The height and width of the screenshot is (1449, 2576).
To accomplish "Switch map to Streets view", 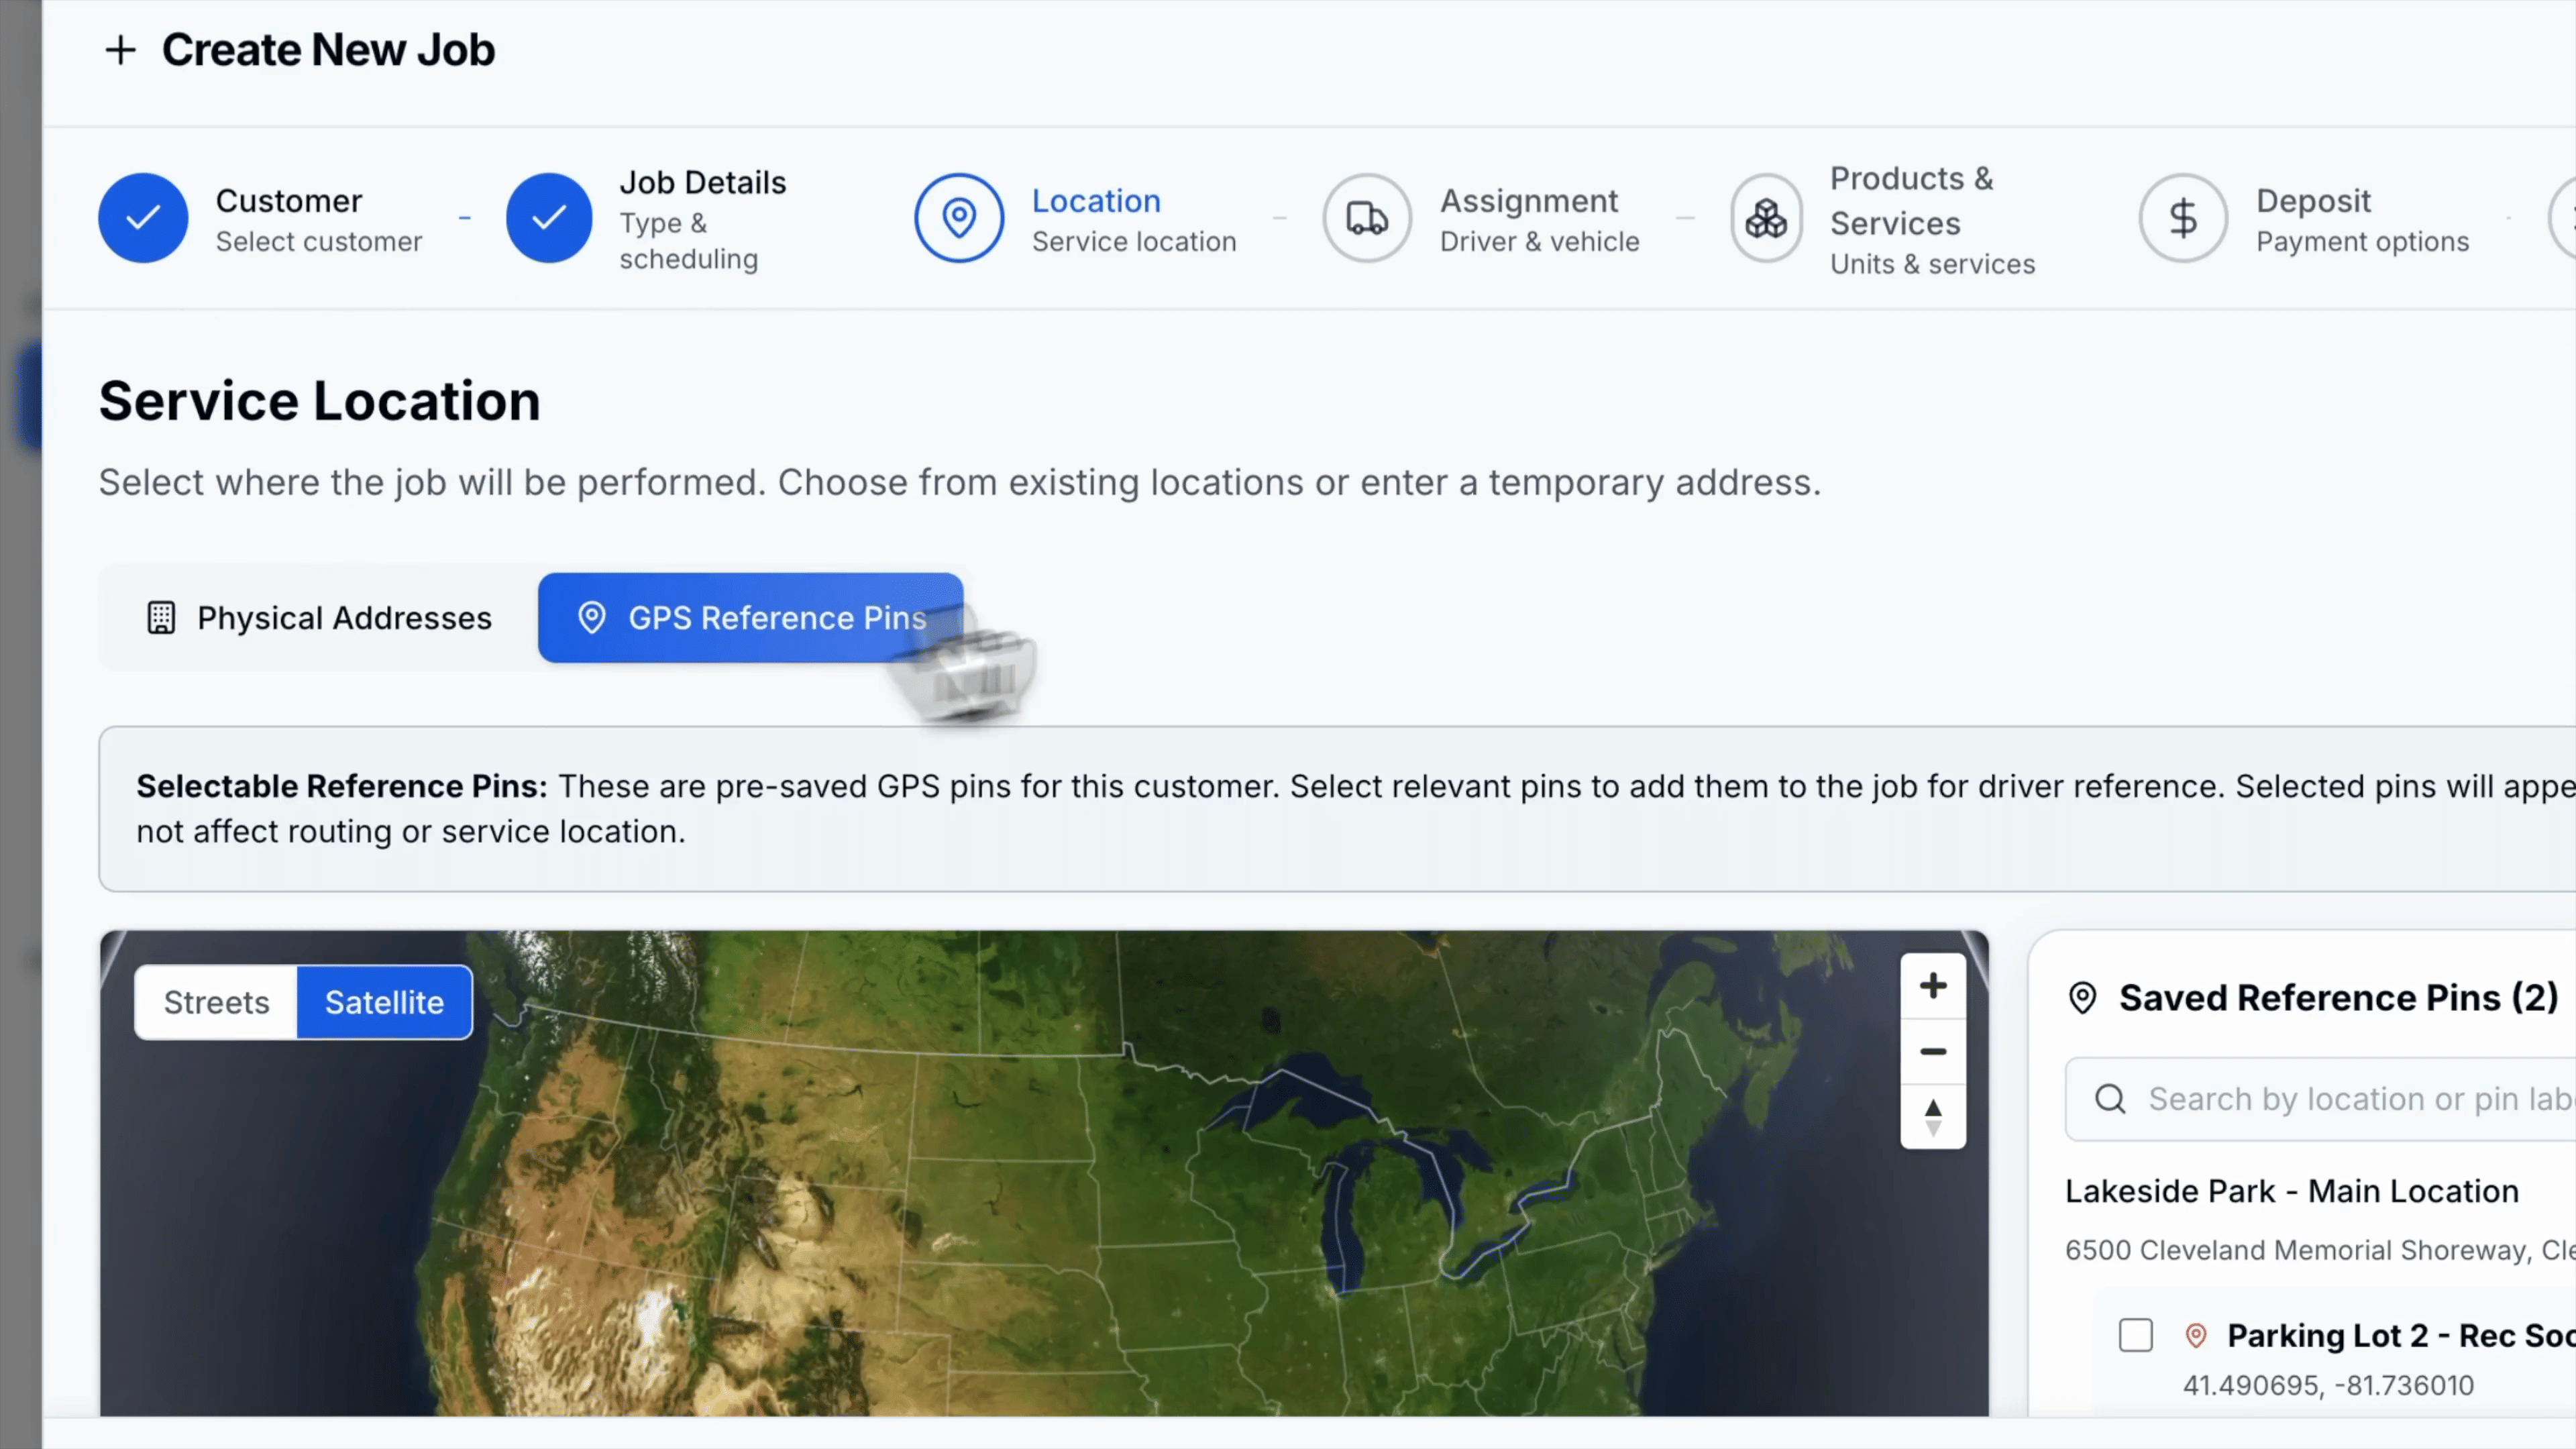I will [216, 1002].
